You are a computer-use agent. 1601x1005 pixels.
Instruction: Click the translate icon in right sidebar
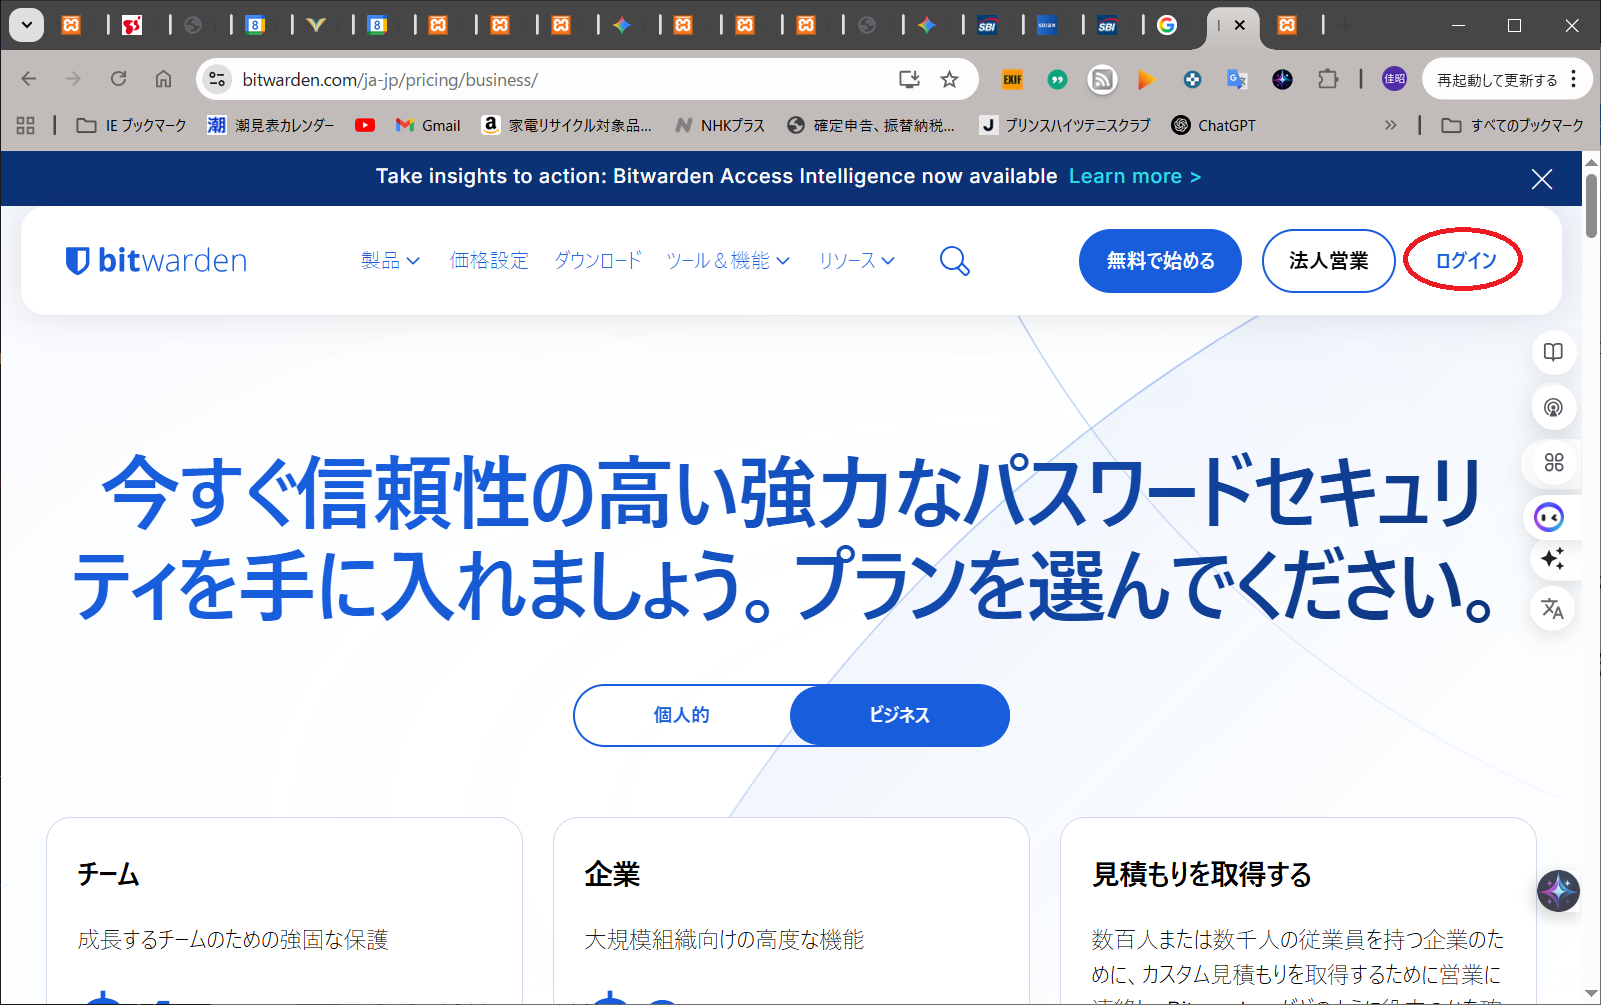(1552, 609)
